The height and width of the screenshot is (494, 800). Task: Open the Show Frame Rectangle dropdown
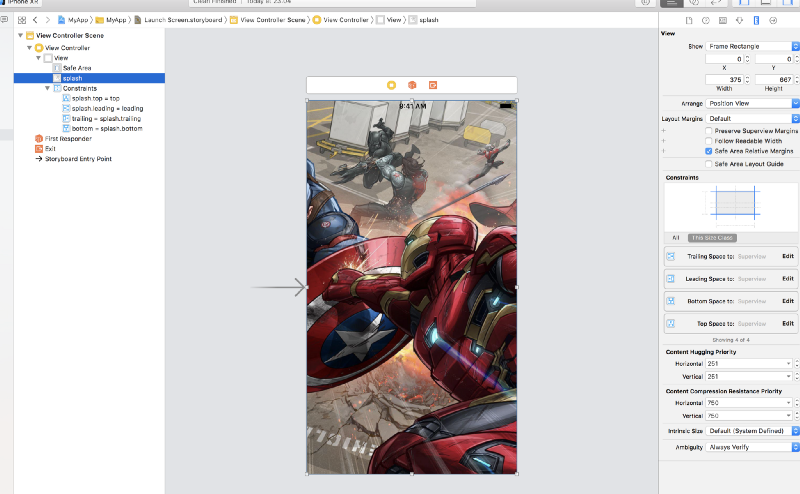[x=752, y=46]
